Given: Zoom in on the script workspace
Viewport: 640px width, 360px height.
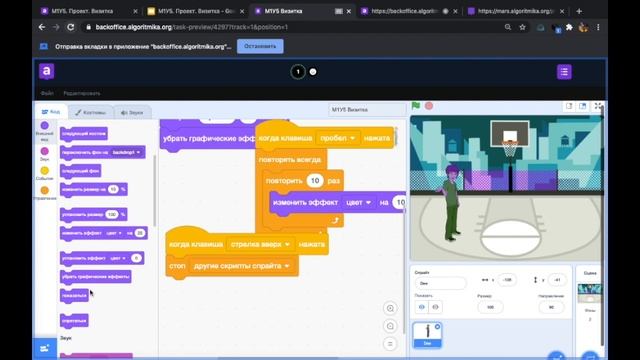Looking at the screenshot, I should (x=390, y=308).
